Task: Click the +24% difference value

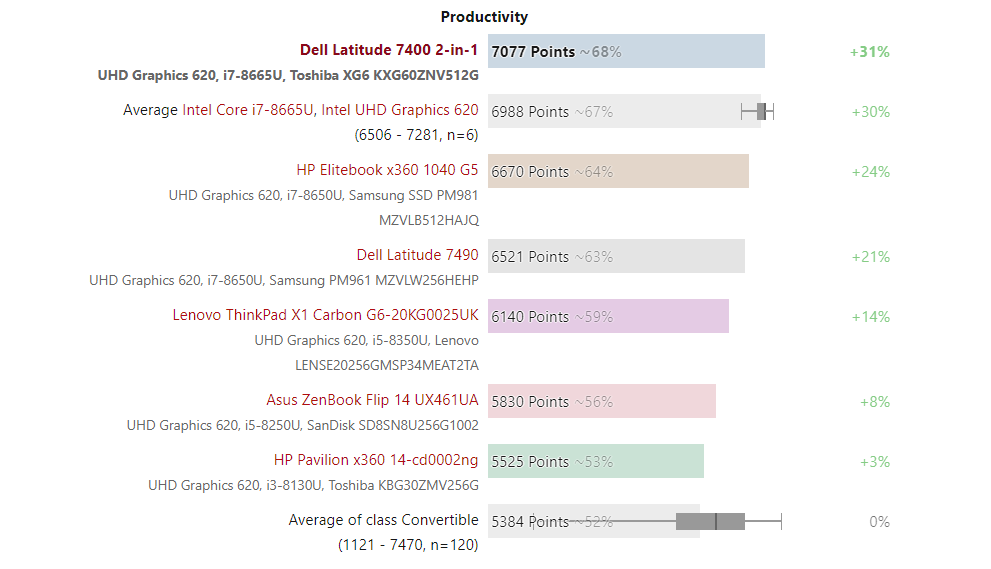Action: pyautogui.click(x=870, y=172)
